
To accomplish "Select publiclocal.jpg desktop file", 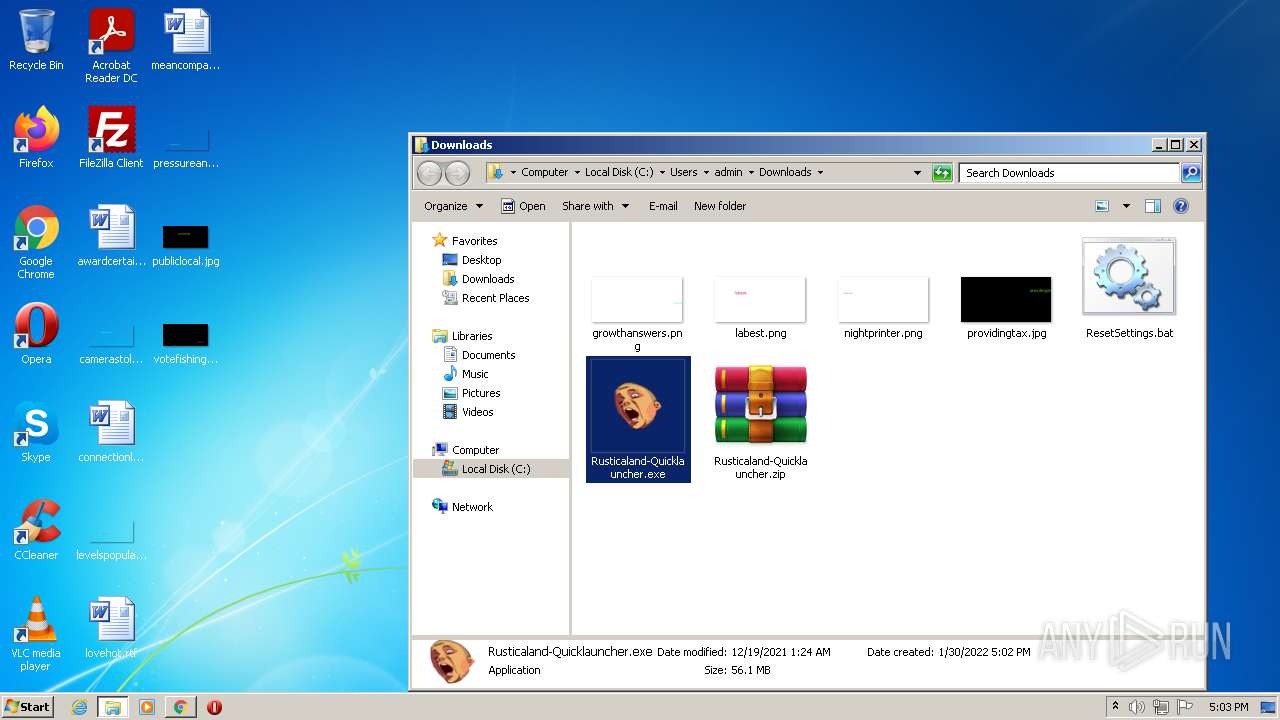I will 186,246.
